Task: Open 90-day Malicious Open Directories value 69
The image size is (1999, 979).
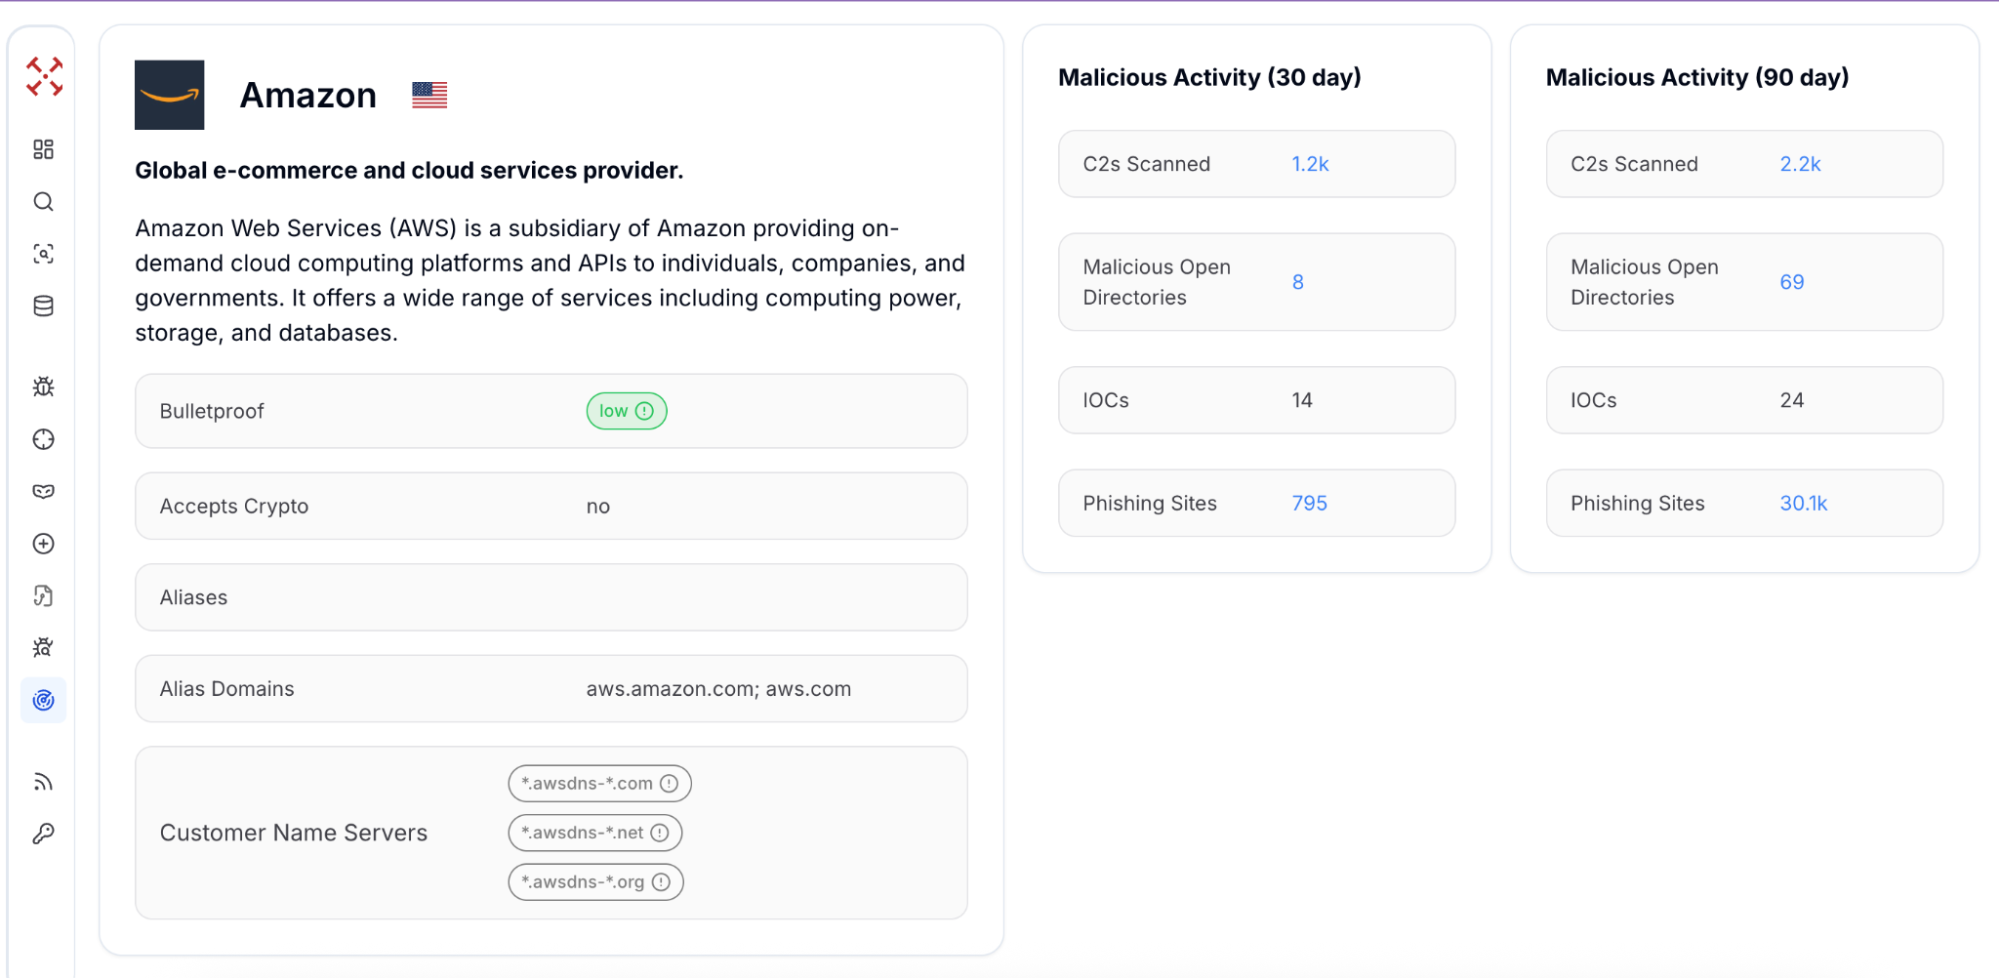Action: [x=1792, y=282]
